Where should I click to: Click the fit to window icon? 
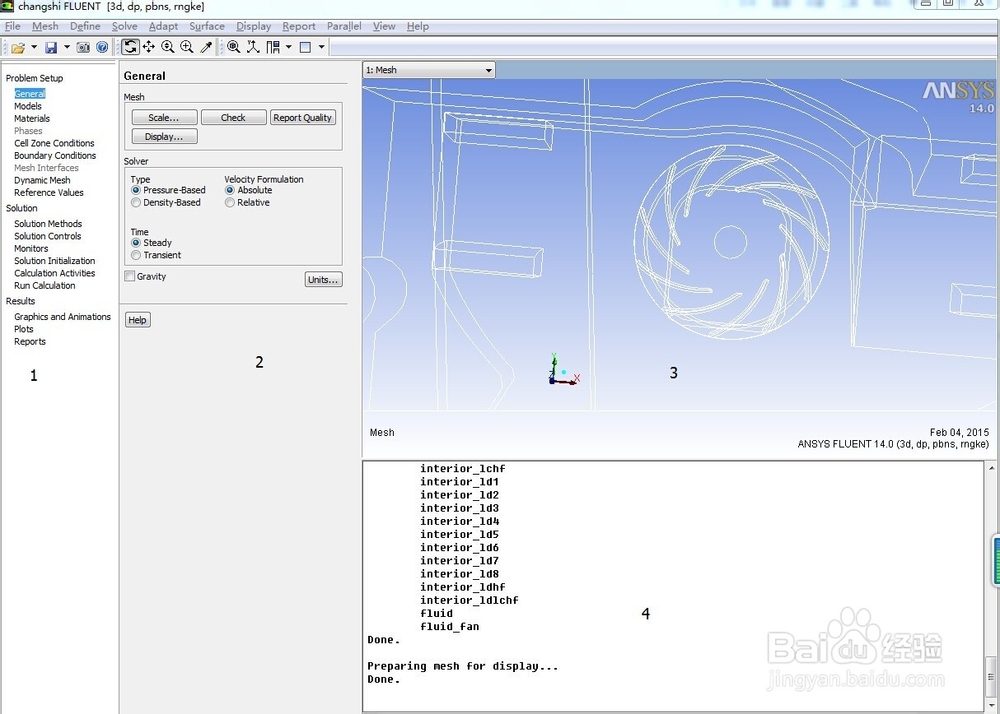tap(233, 47)
